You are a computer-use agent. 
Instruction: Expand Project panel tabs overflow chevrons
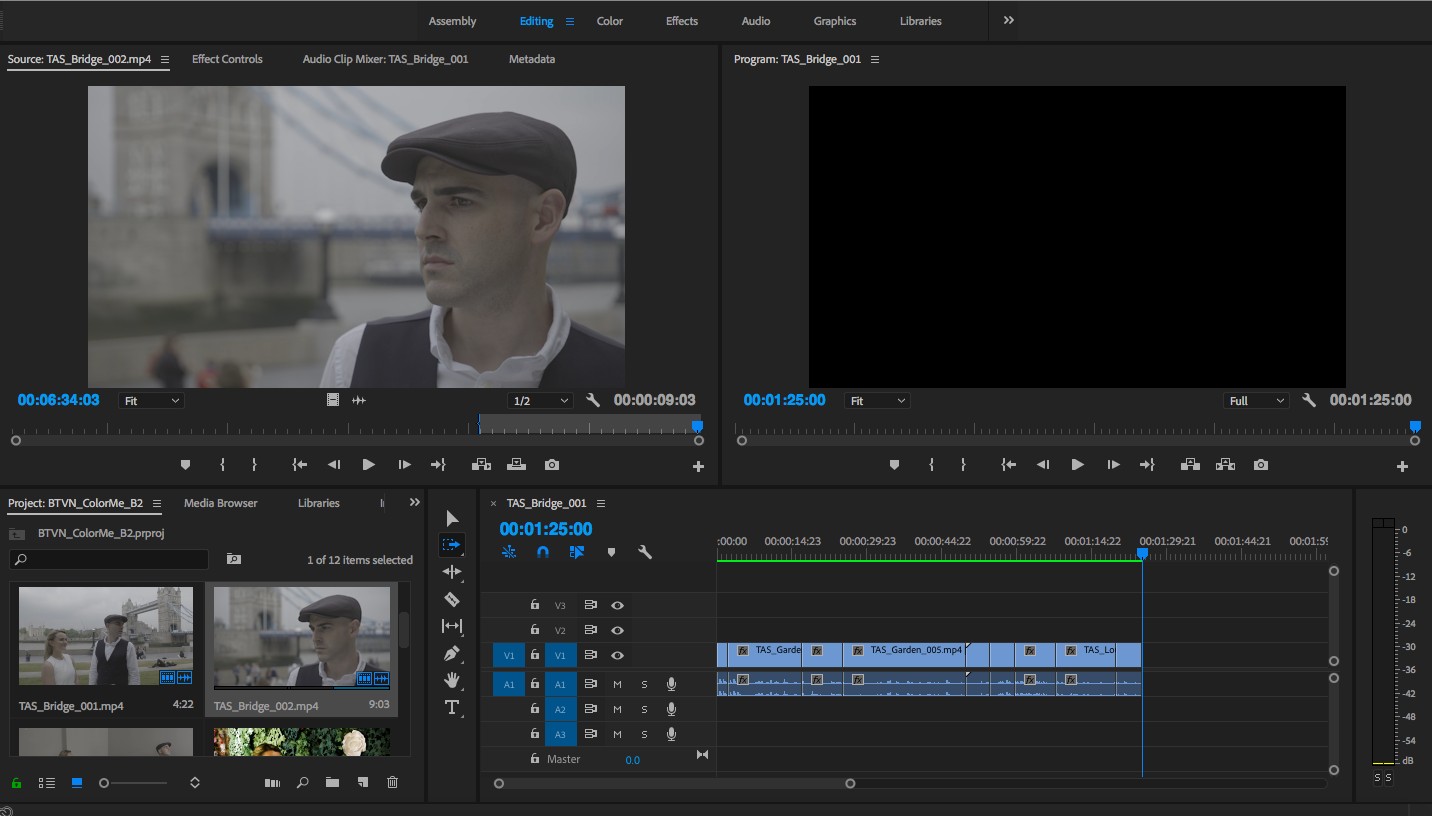pos(415,503)
